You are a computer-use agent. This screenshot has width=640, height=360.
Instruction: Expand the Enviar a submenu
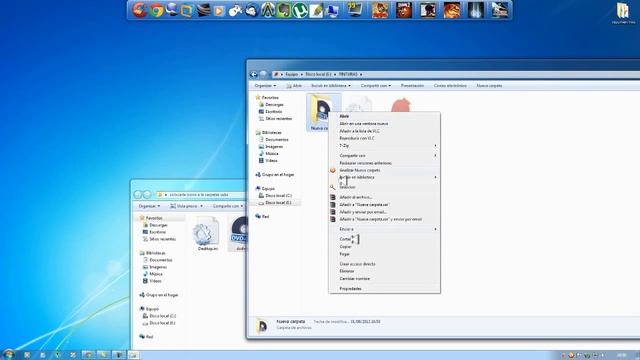point(384,229)
